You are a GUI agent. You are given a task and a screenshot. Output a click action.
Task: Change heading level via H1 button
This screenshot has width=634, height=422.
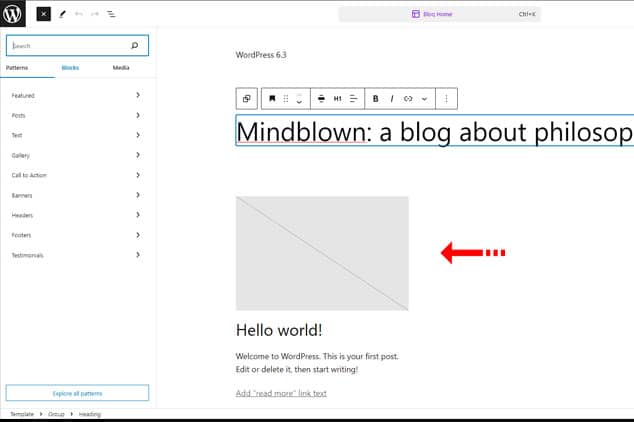(x=338, y=99)
